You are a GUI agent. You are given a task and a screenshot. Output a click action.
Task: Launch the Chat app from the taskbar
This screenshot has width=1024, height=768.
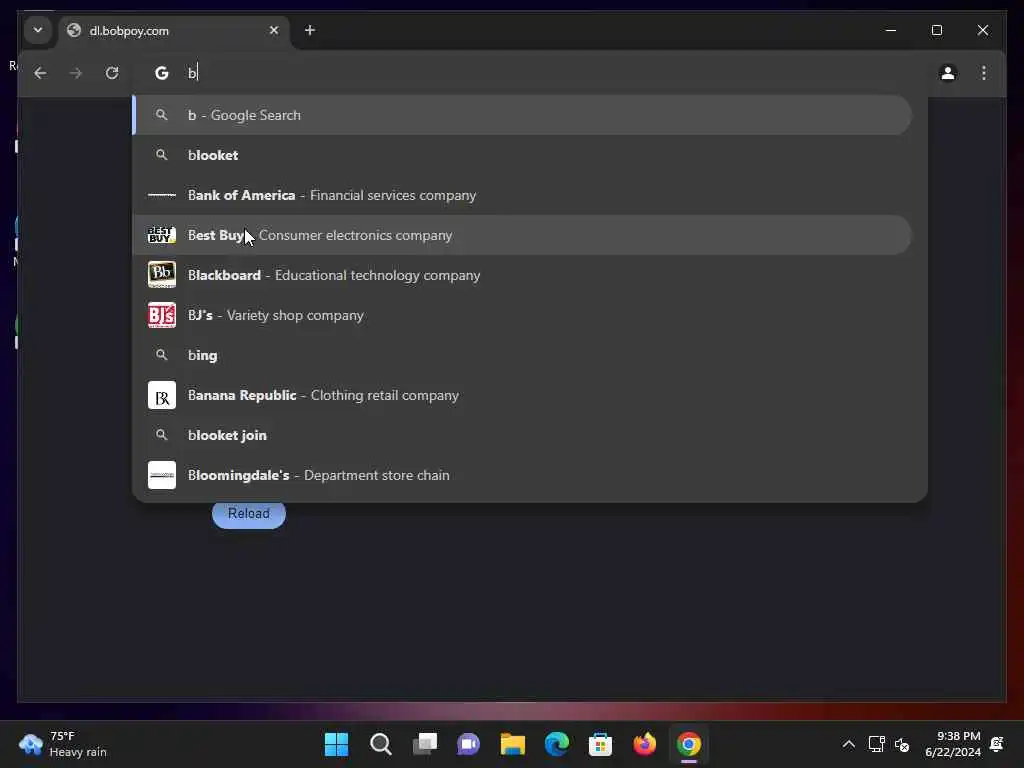468,744
